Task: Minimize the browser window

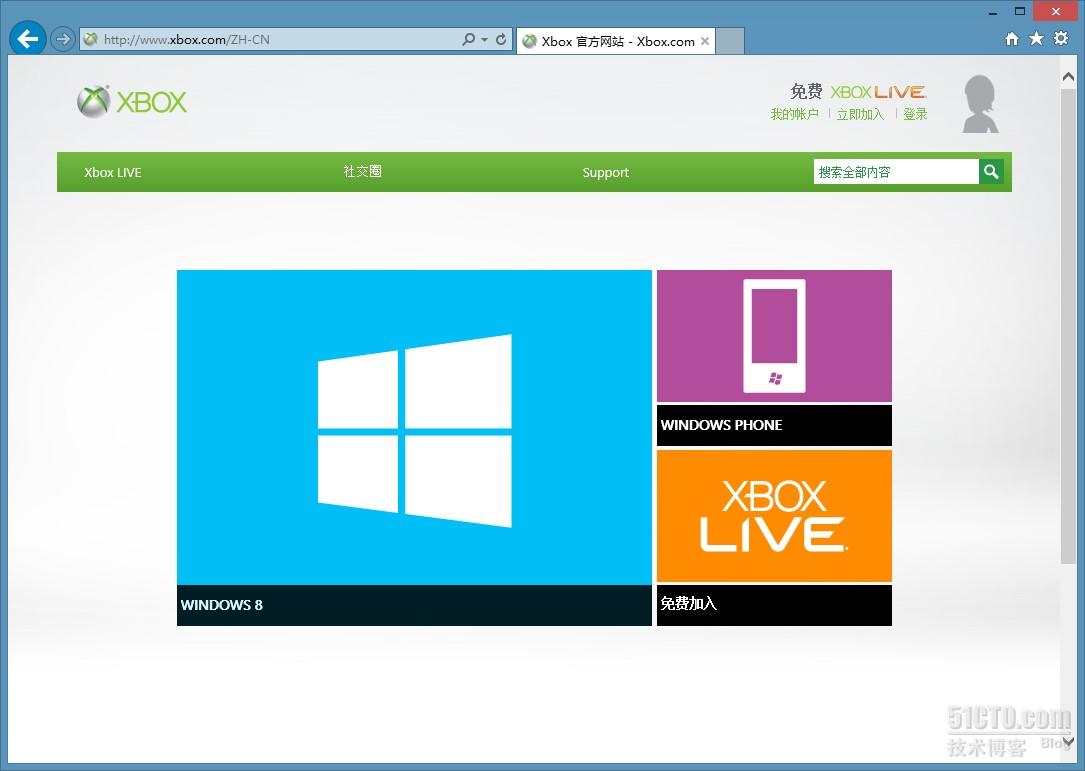Action: click(x=993, y=12)
